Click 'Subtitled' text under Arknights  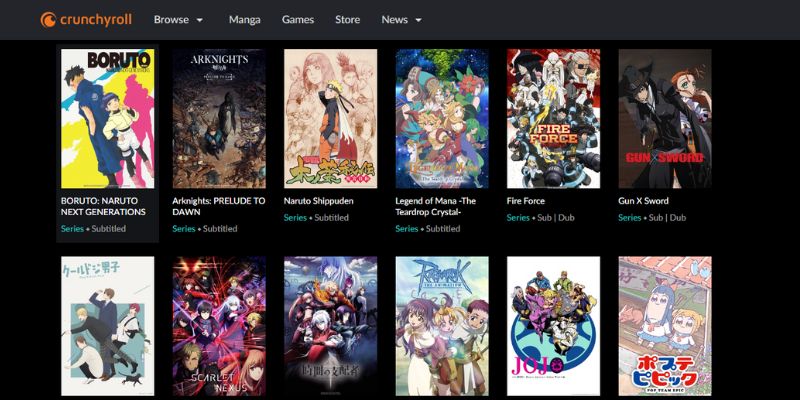click(220, 229)
